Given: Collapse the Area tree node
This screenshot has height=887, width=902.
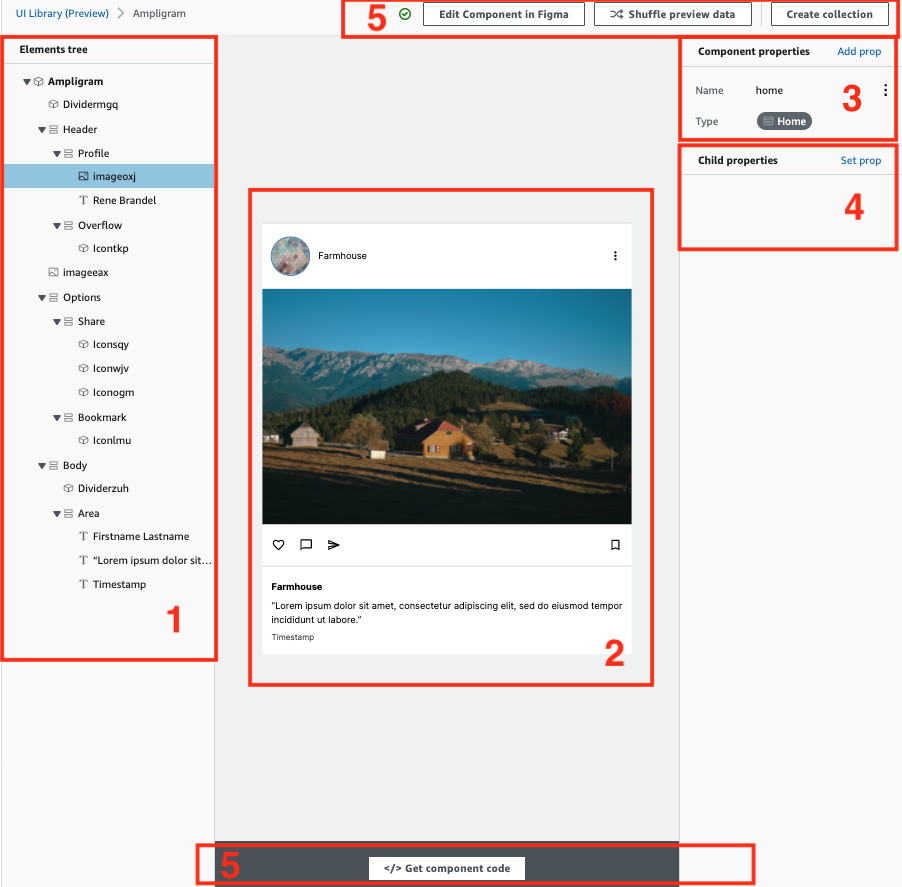Looking at the screenshot, I should (56, 514).
